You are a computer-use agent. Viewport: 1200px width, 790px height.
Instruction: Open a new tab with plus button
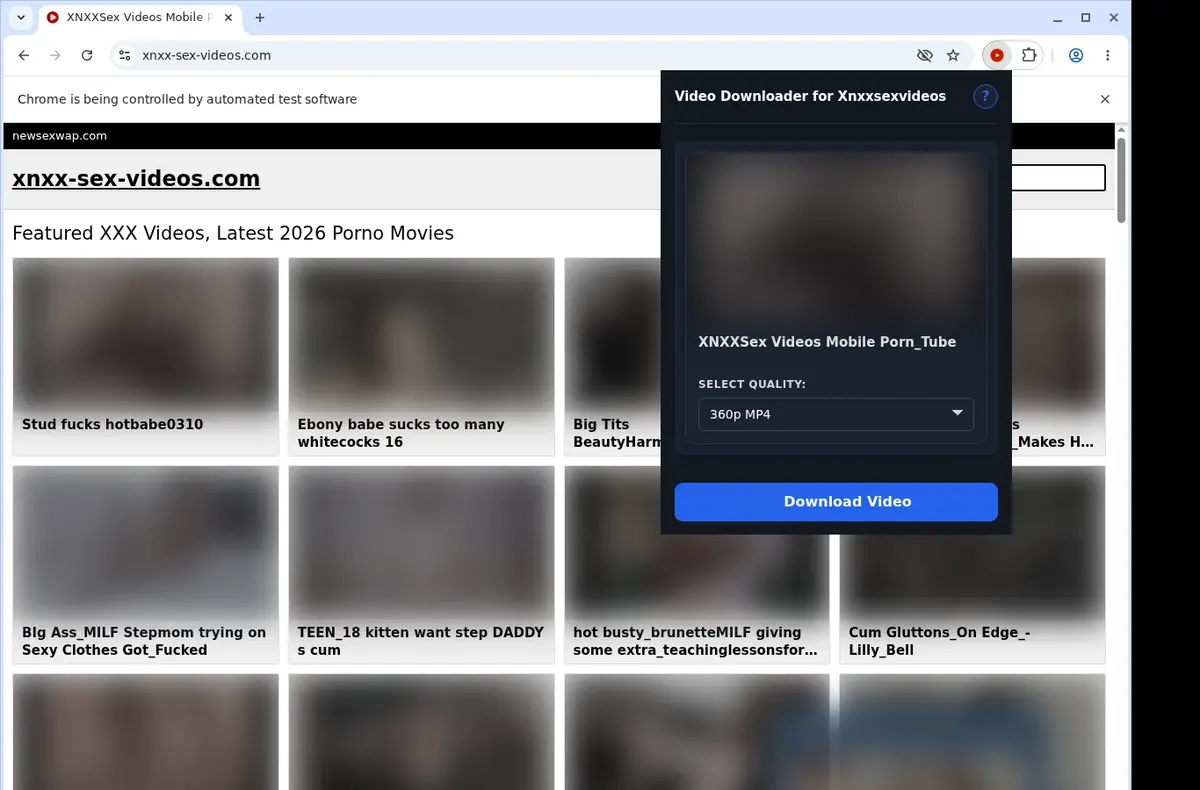[x=260, y=18]
